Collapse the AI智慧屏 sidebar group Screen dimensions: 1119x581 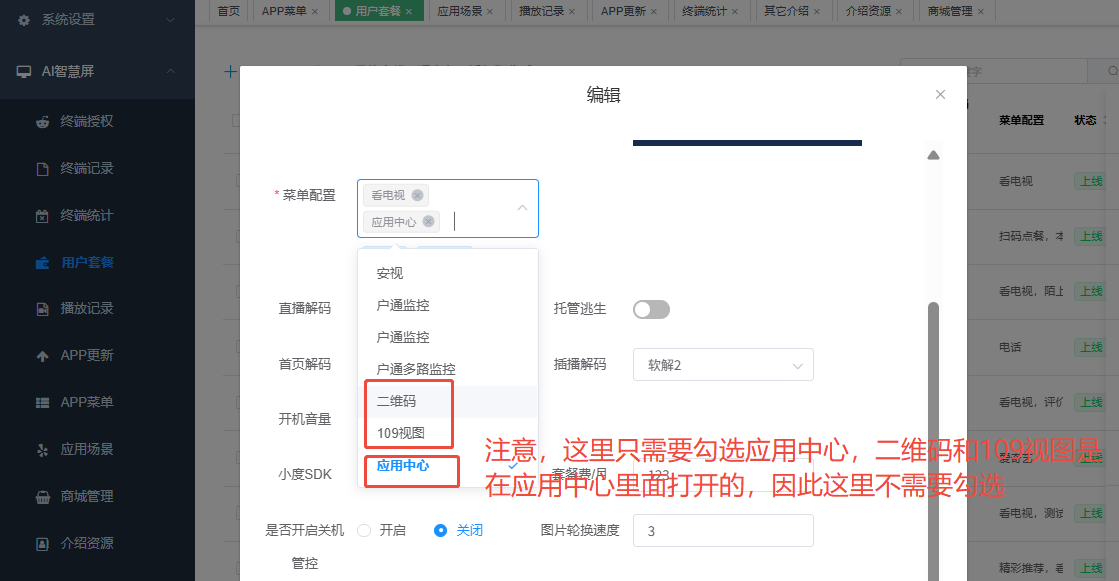point(171,72)
